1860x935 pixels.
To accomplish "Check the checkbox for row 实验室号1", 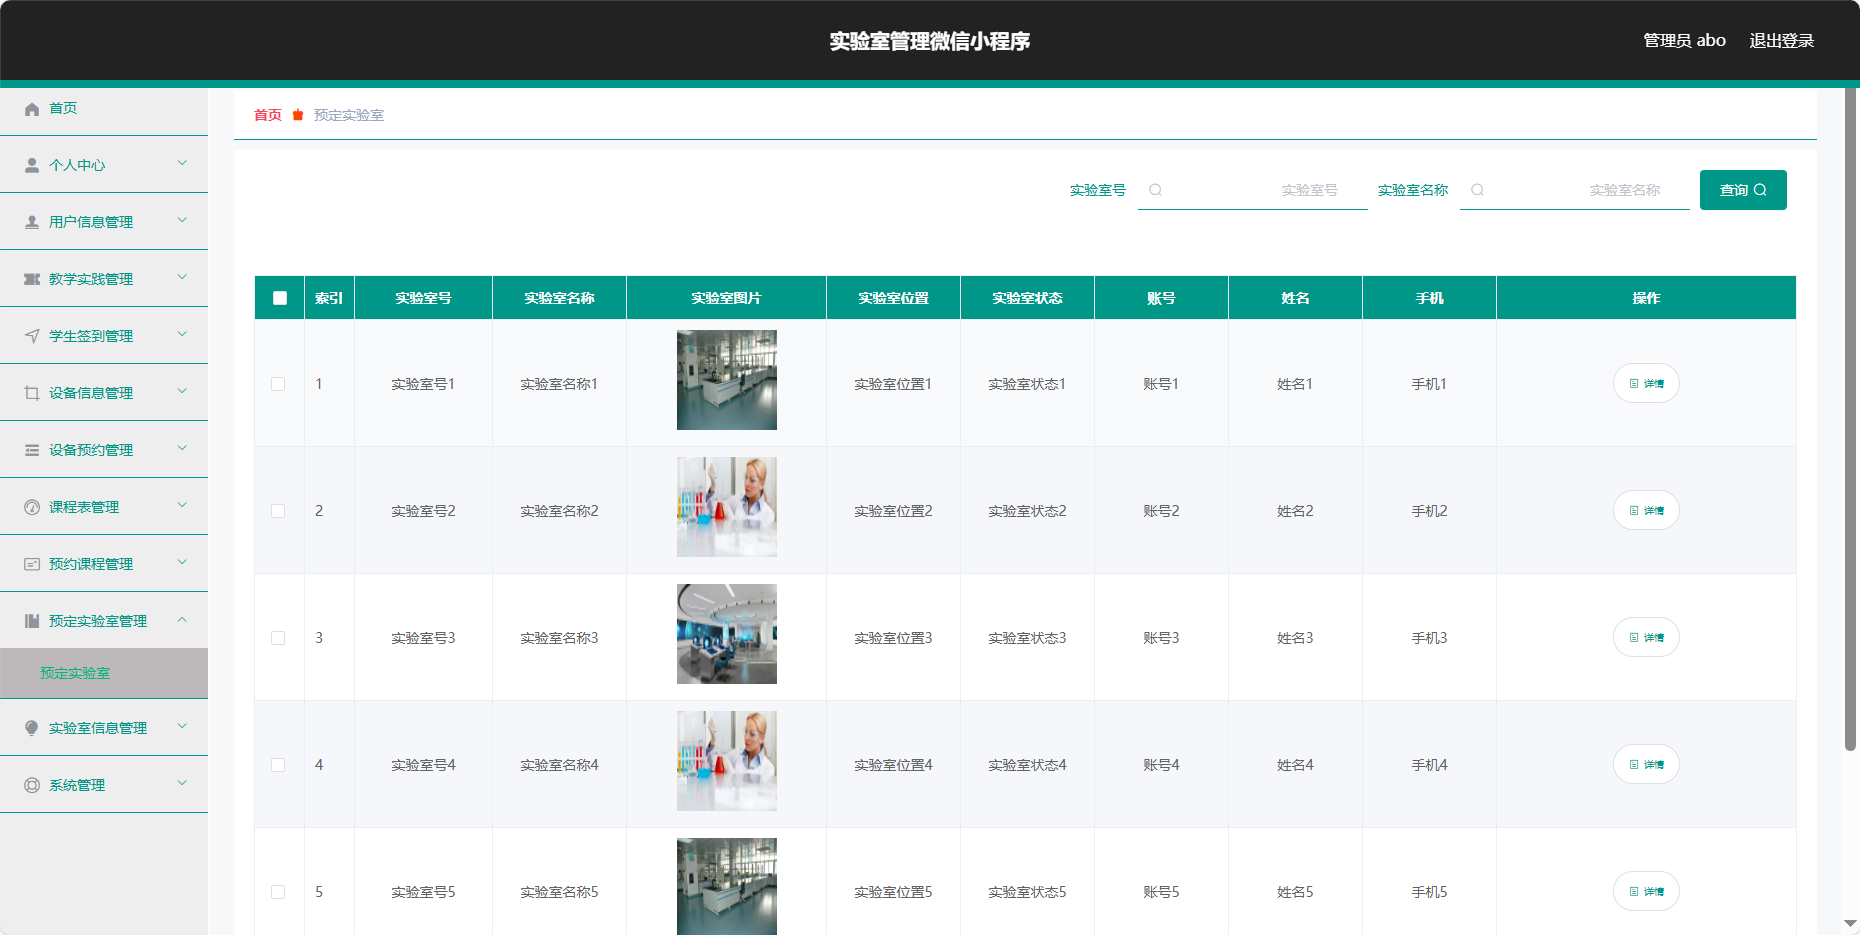I will (278, 384).
